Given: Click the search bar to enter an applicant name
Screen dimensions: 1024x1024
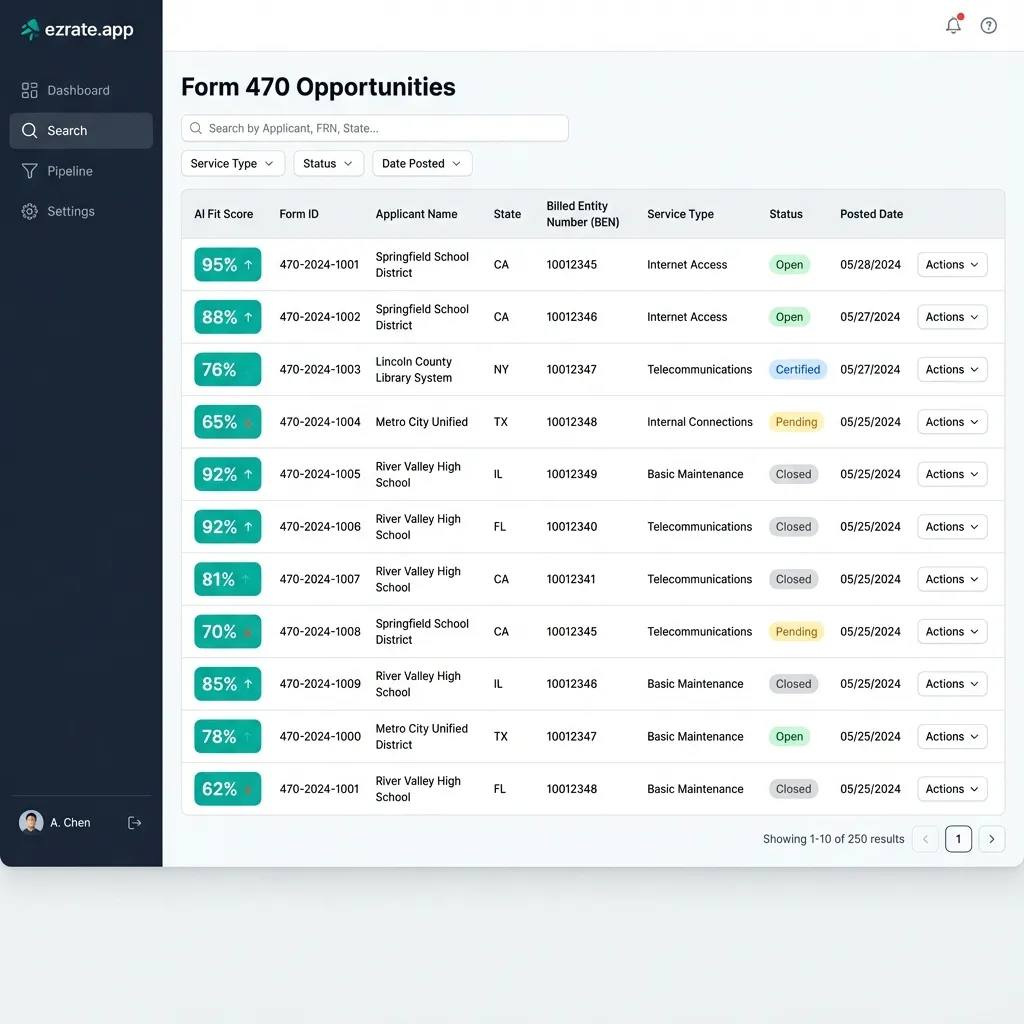Looking at the screenshot, I should [375, 128].
